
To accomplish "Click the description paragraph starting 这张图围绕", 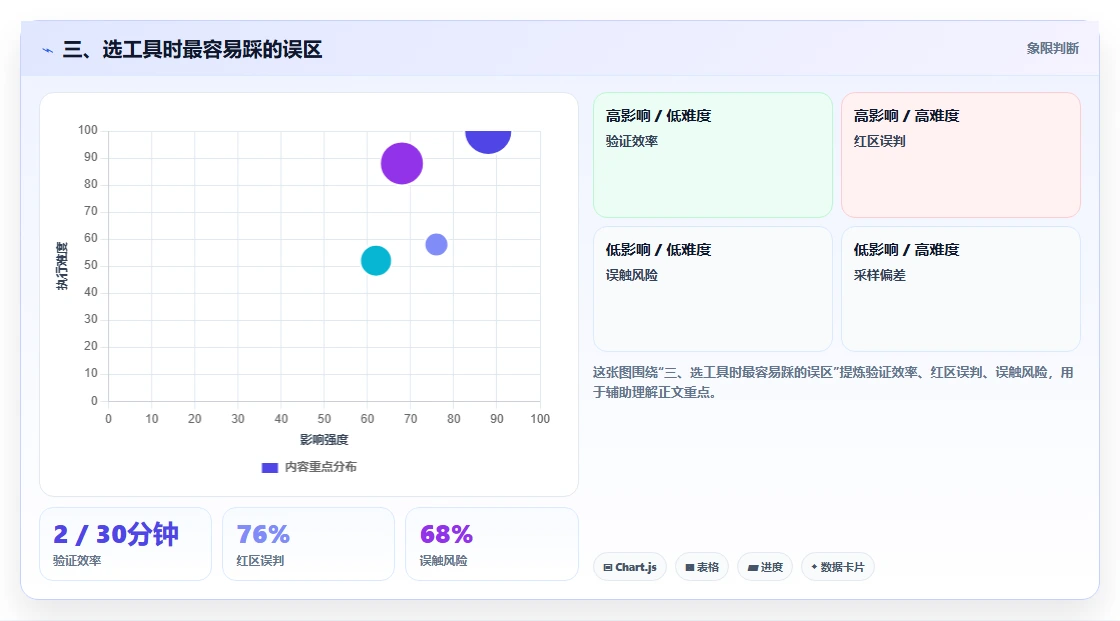I will (x=833, y=382).
